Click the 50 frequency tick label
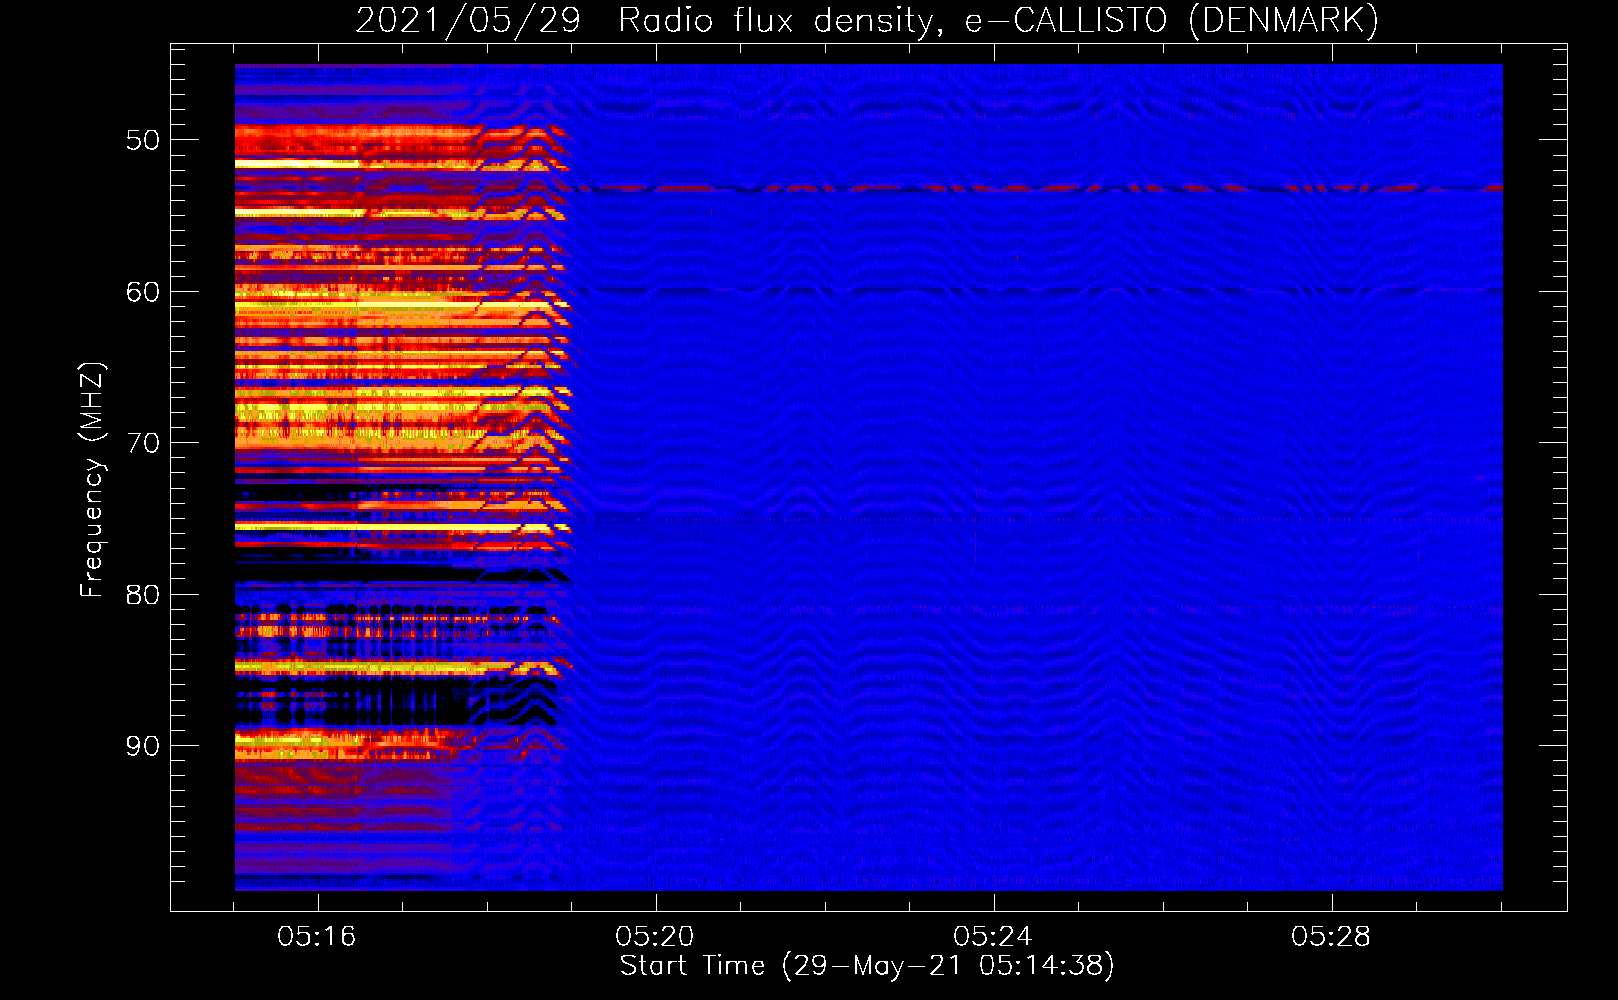 click(x=143, y=140)
